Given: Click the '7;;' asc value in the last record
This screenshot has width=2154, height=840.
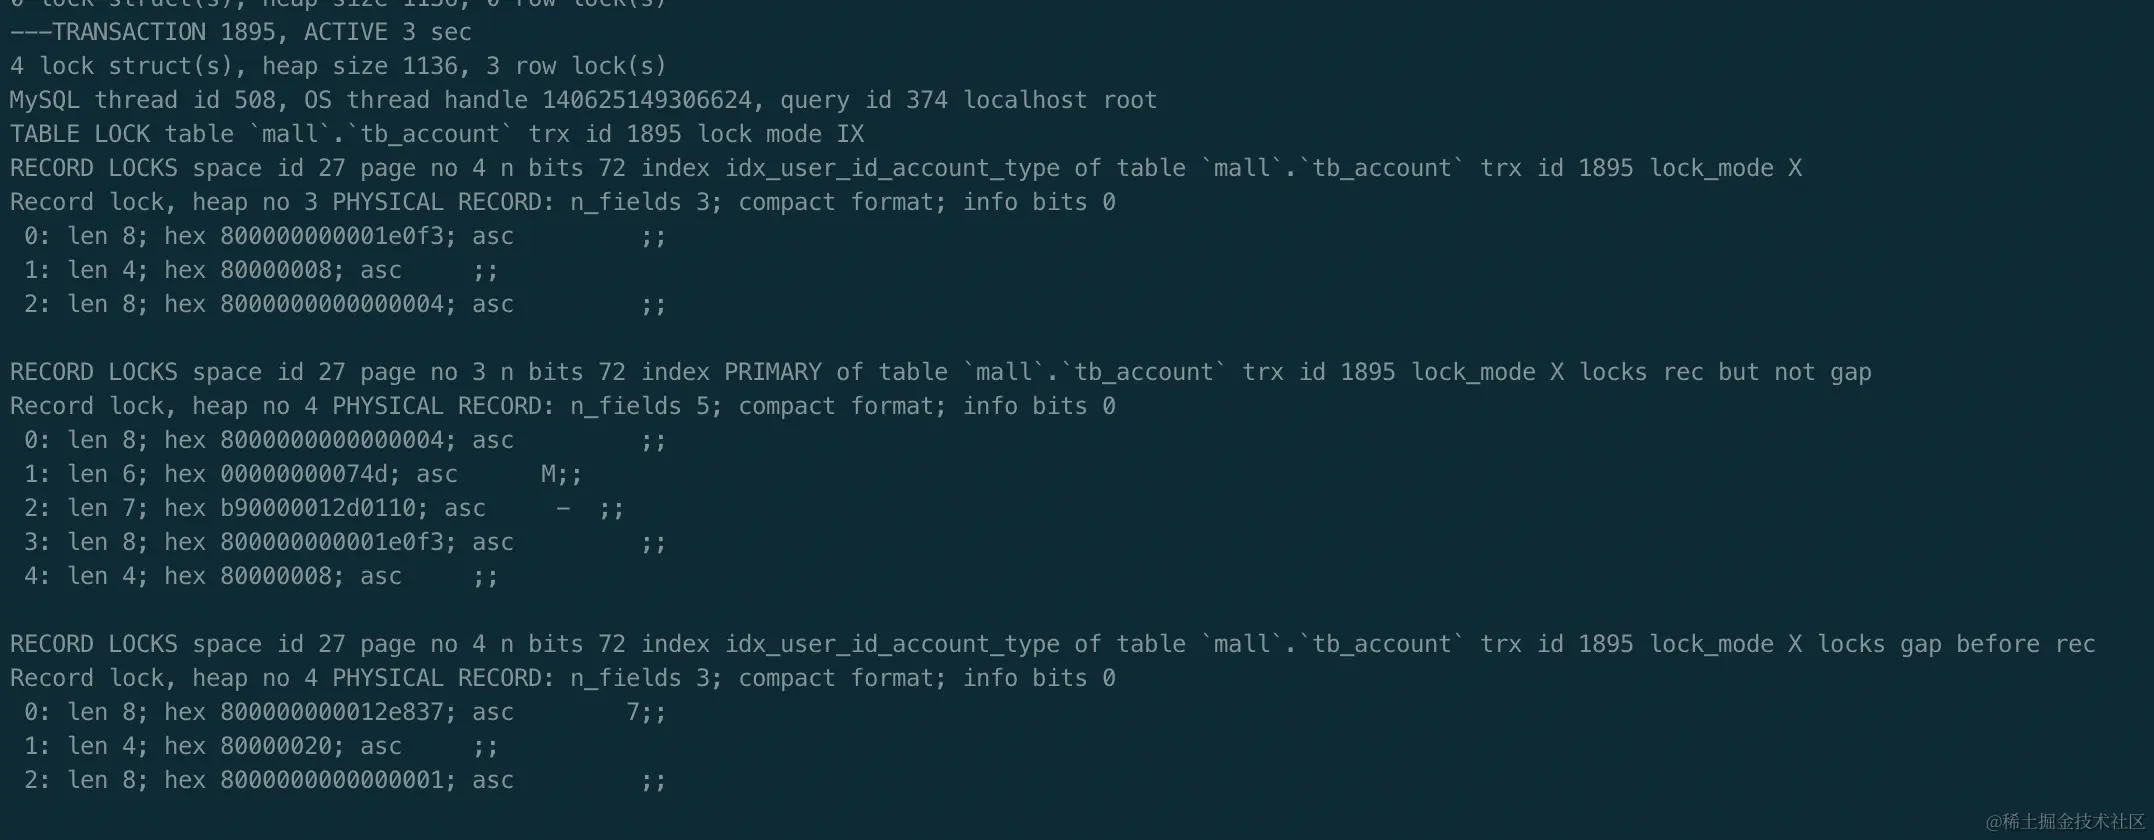Looking at the screenshot, I should (645, 712).
